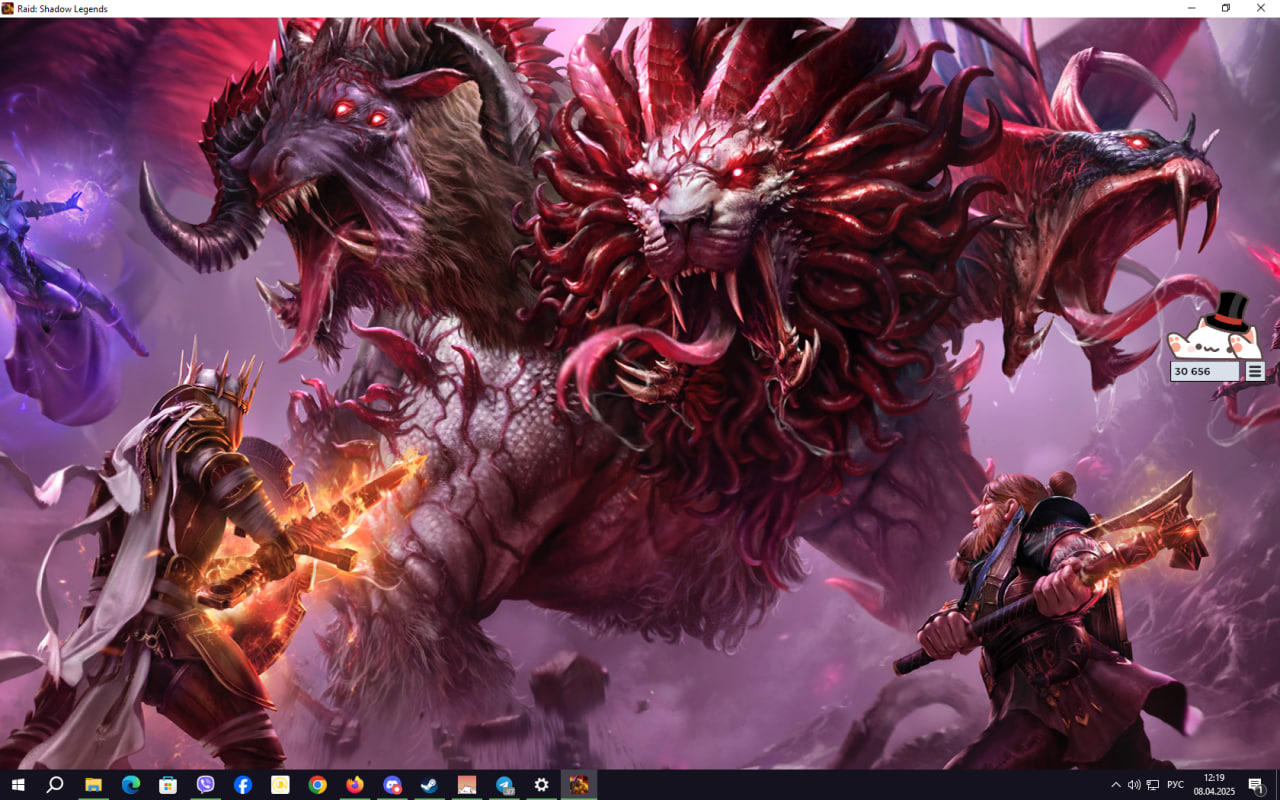Open the yellow app icon after Facebook
1280x800 pixels.
[x=280, y=785]
